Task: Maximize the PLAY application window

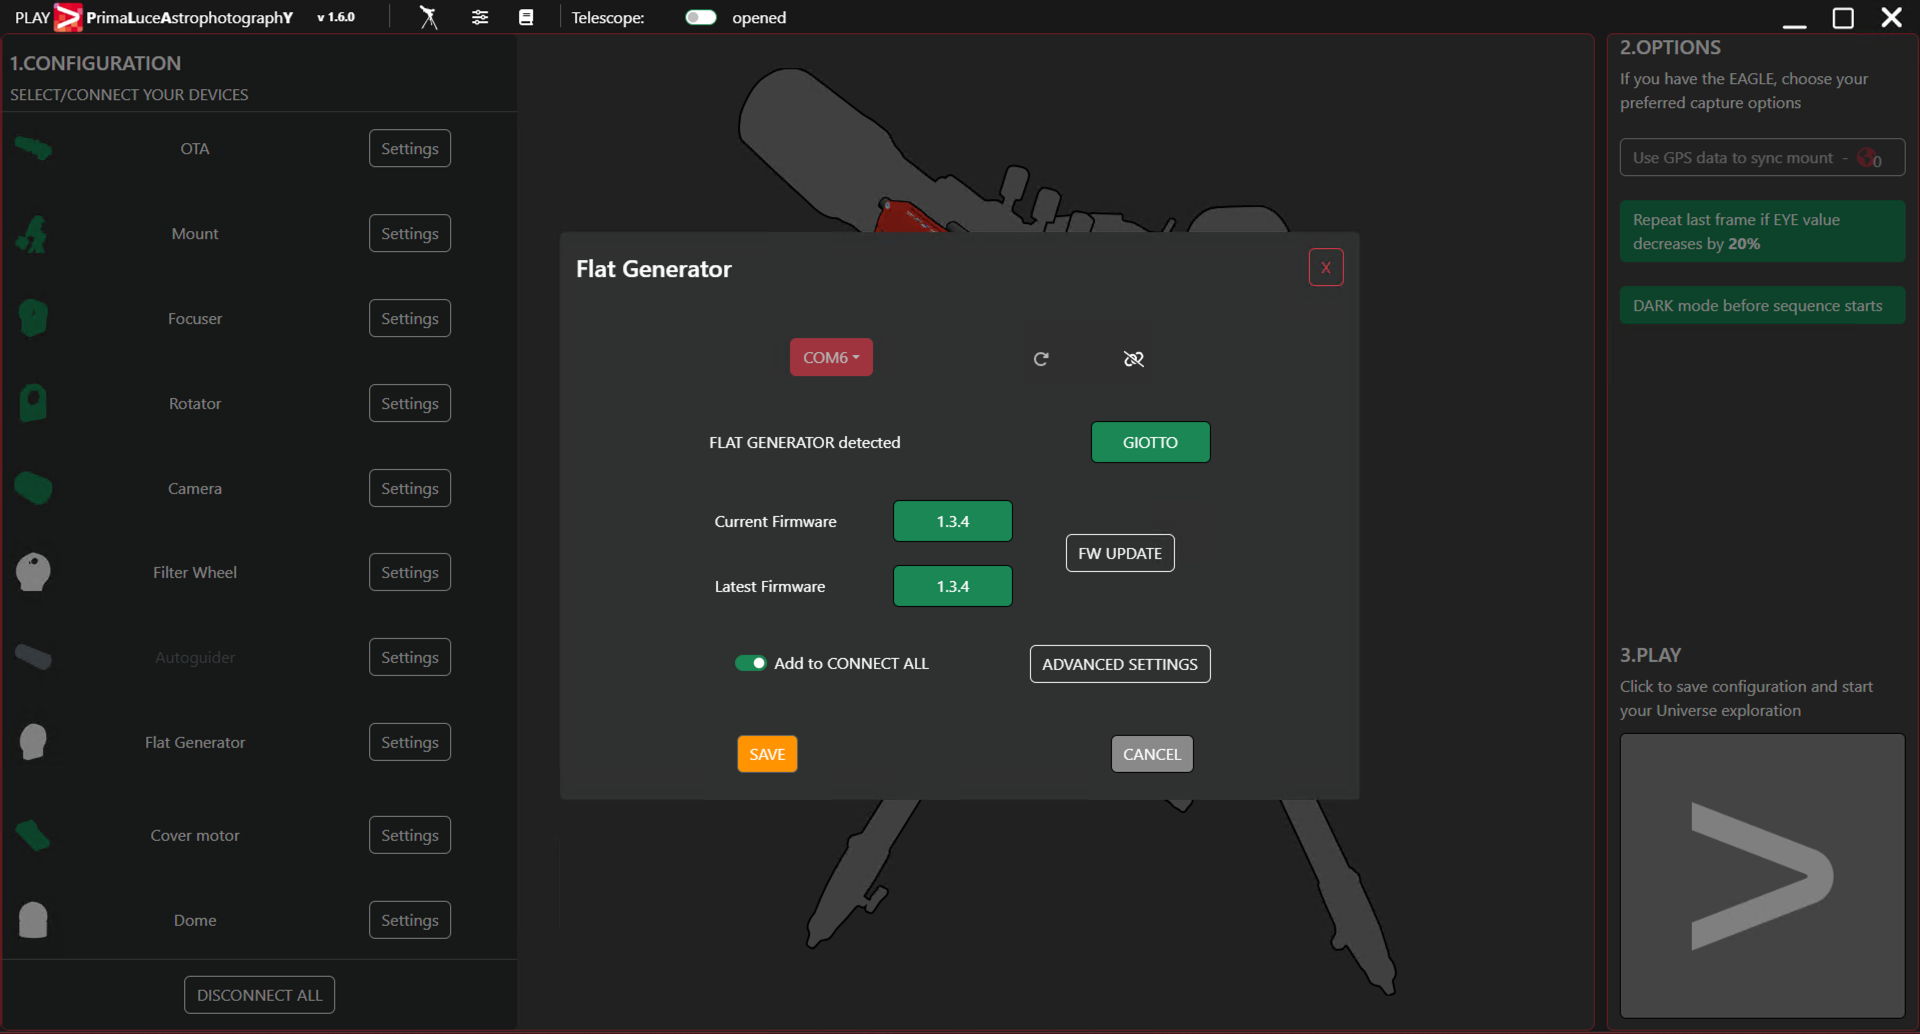Action: click(1843, 18)
